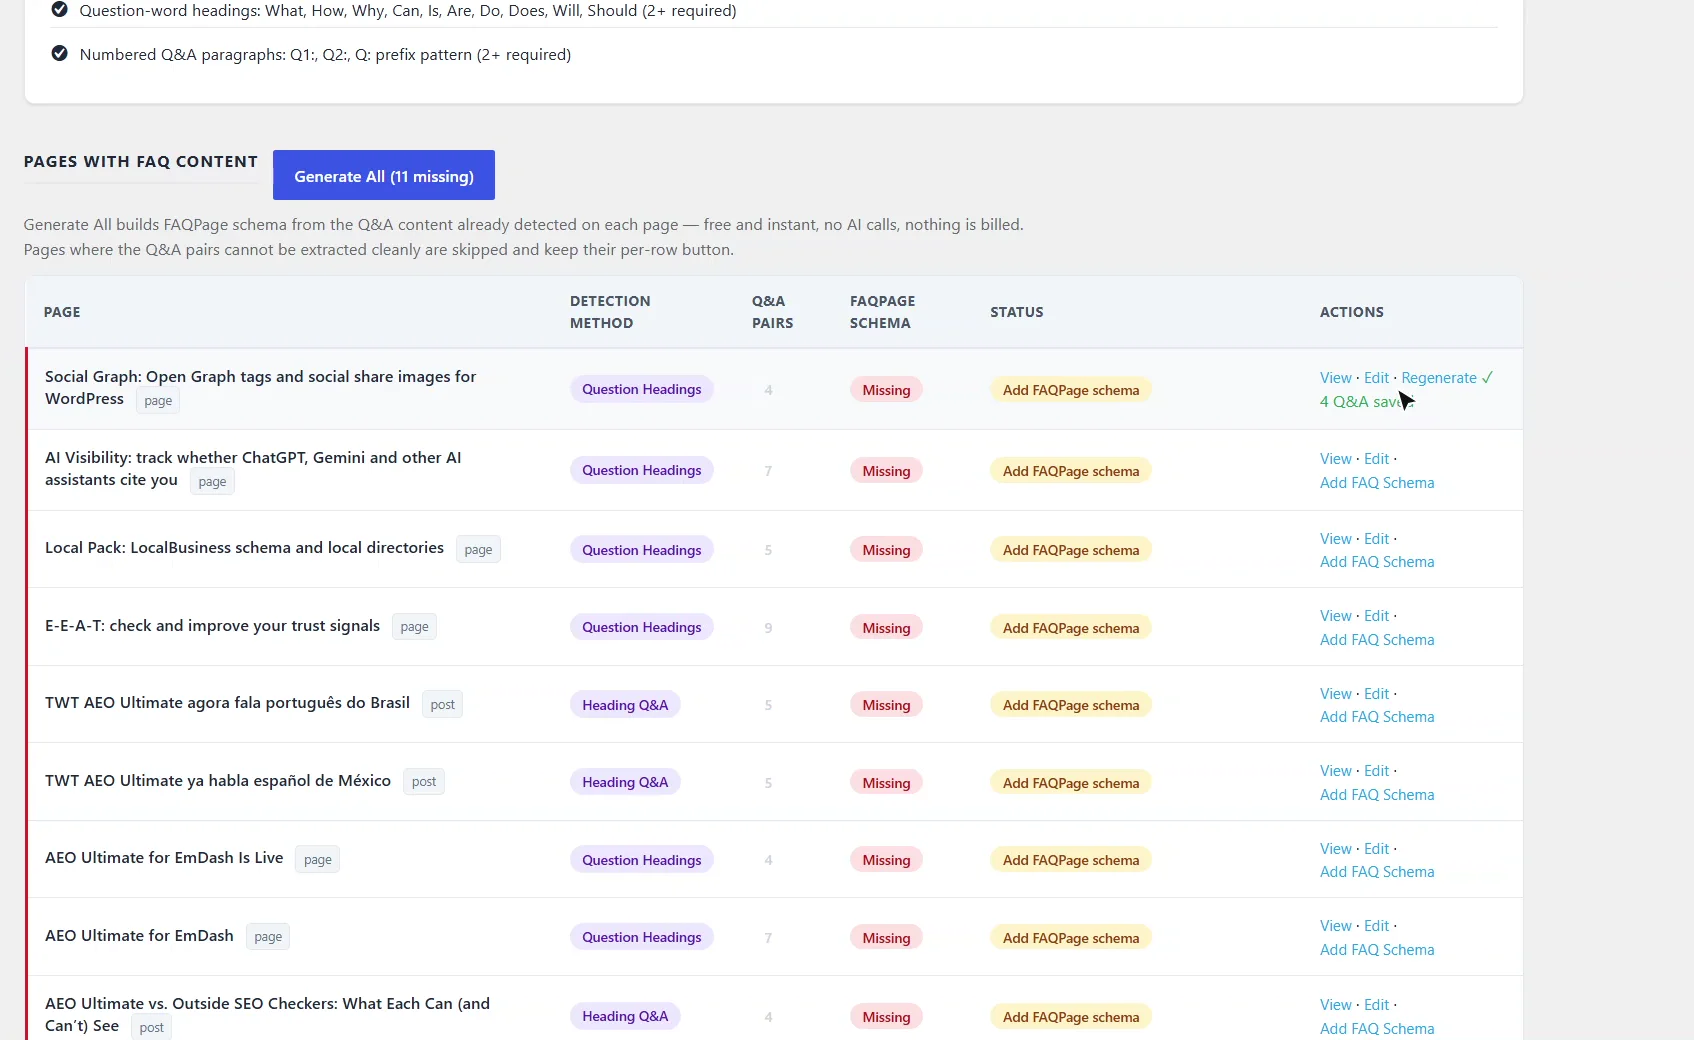Edit the AI Visibility page
The height and width of the screenshot is (1040, 1694).
point(1376,458)
